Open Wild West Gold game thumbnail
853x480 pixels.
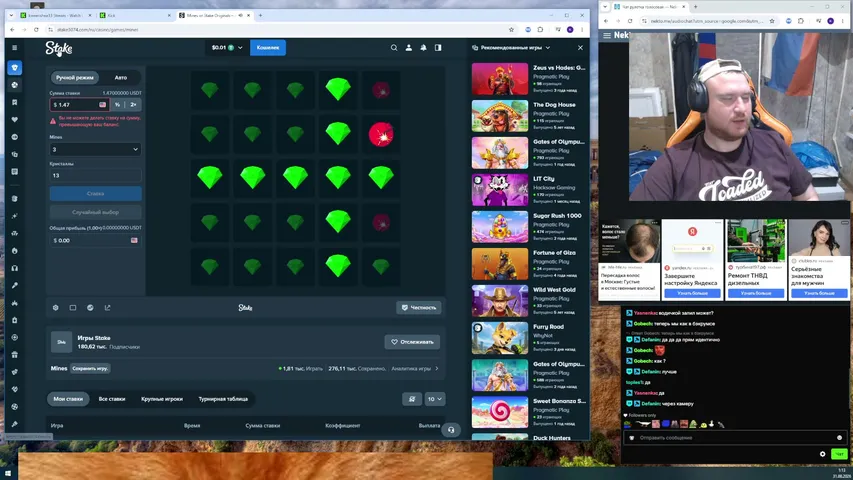[500, 301]
